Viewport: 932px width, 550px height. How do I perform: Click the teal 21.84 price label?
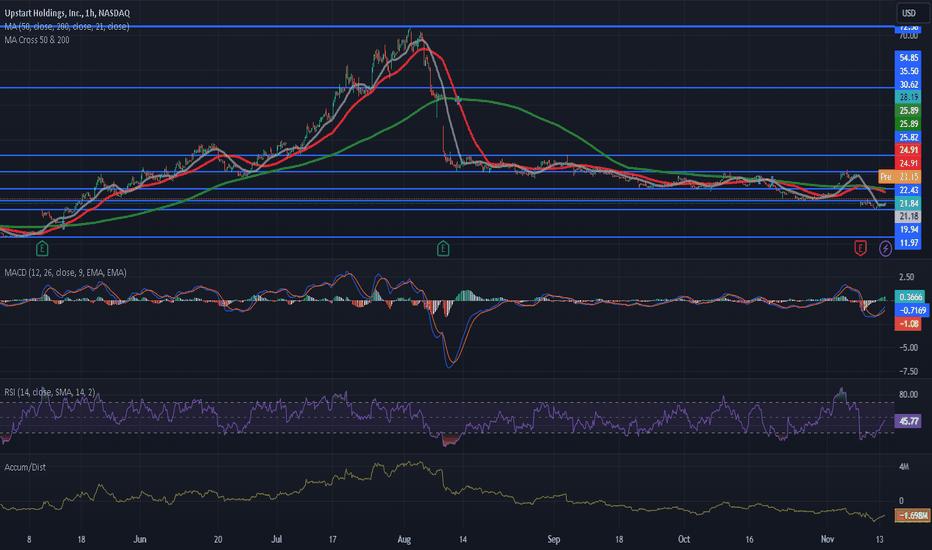pyautogui.click(x=908, y=203)
